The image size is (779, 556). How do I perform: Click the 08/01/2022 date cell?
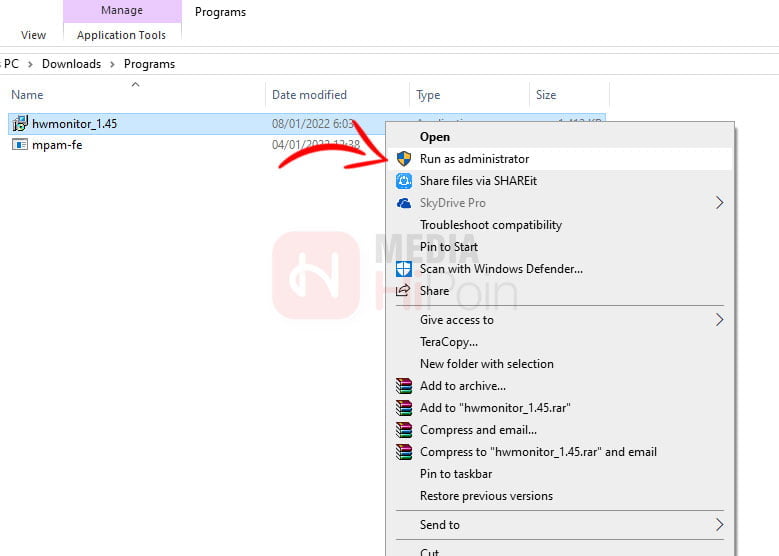coord(312,124)
